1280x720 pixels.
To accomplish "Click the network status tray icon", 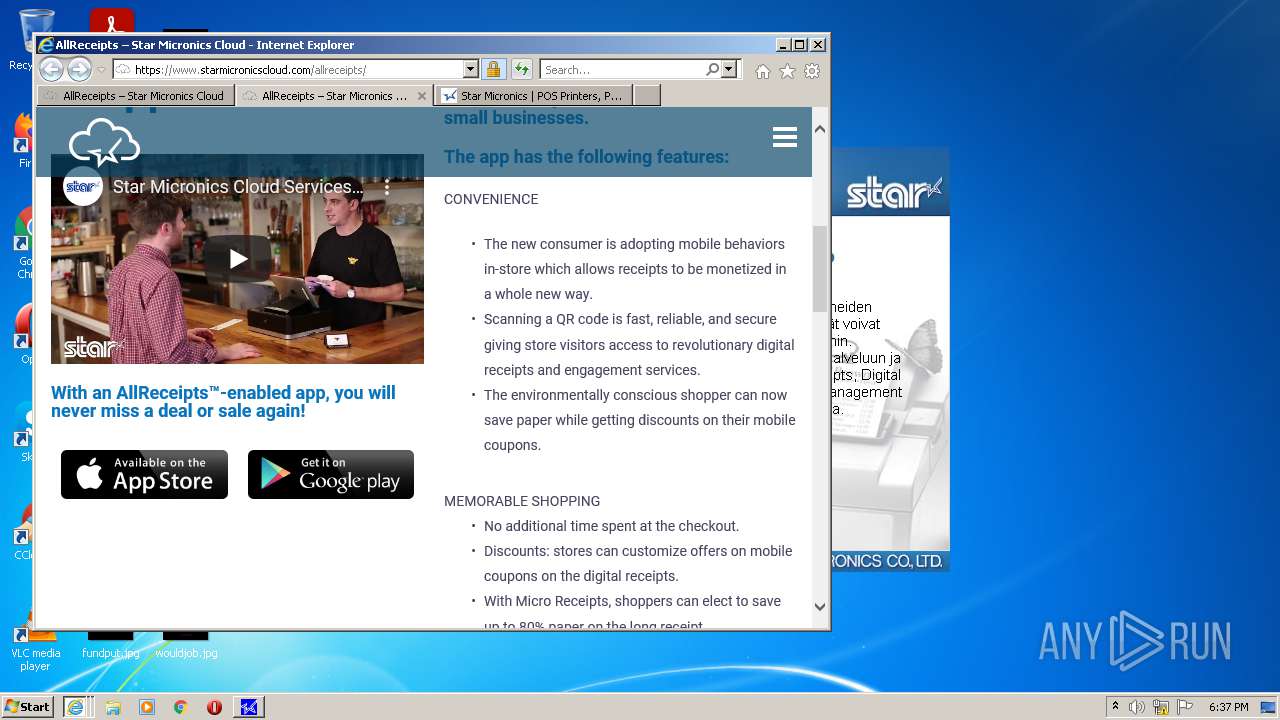I will (1161, 707).
